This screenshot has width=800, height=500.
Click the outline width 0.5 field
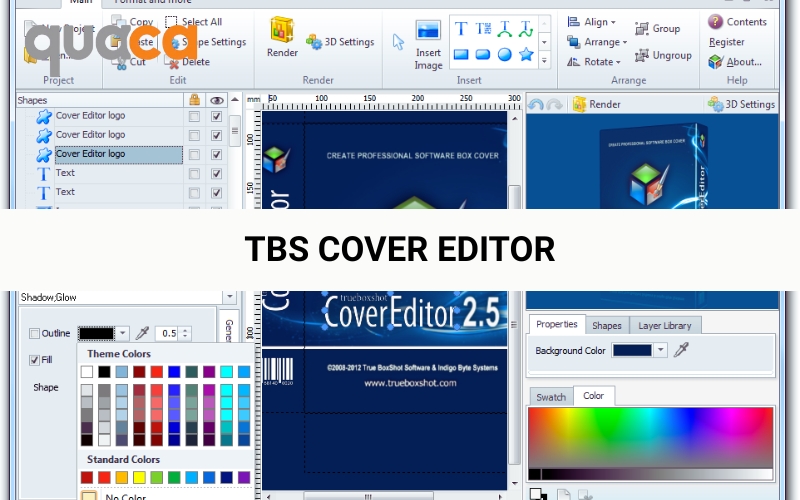point(168,334)
